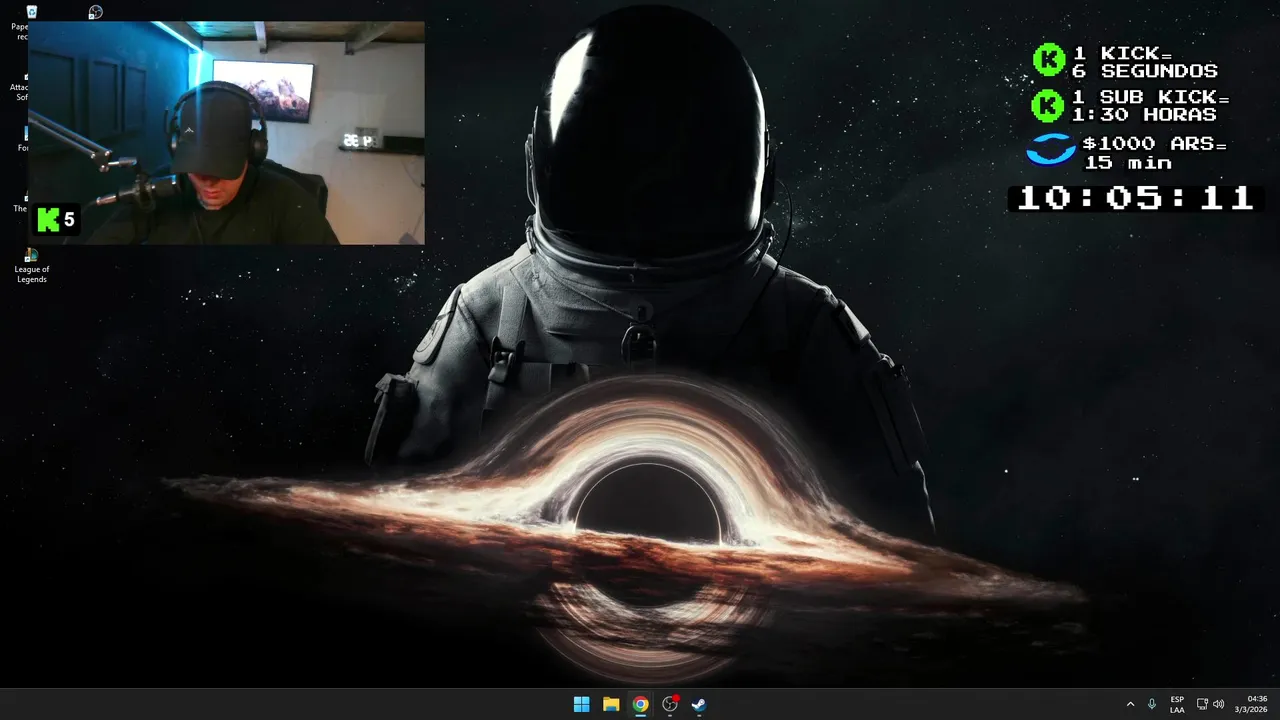Click the Kick logo beside '1 SUB KICK='
This screenshot has width=1280, height=720.
click(1048, 105)
